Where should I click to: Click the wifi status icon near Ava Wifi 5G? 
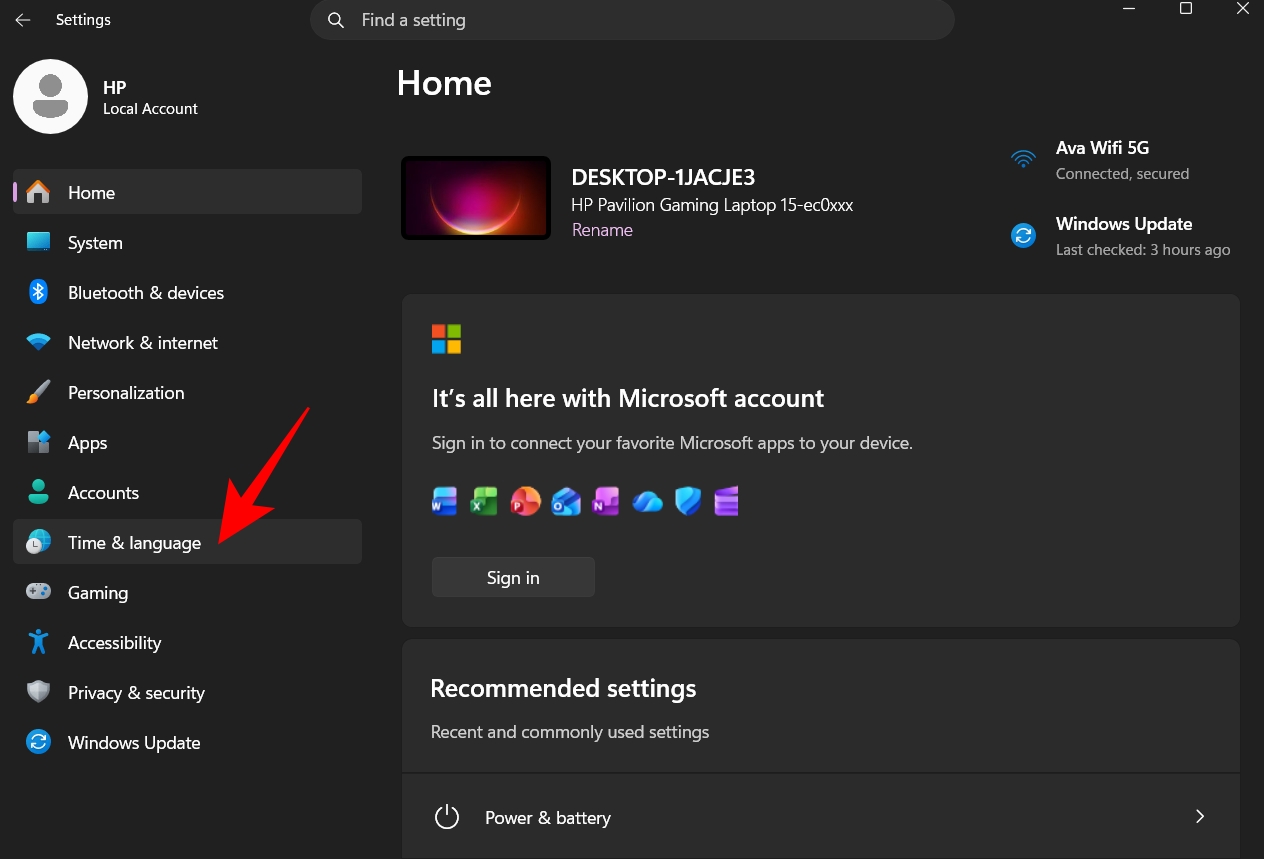(x=1023, y=159)
